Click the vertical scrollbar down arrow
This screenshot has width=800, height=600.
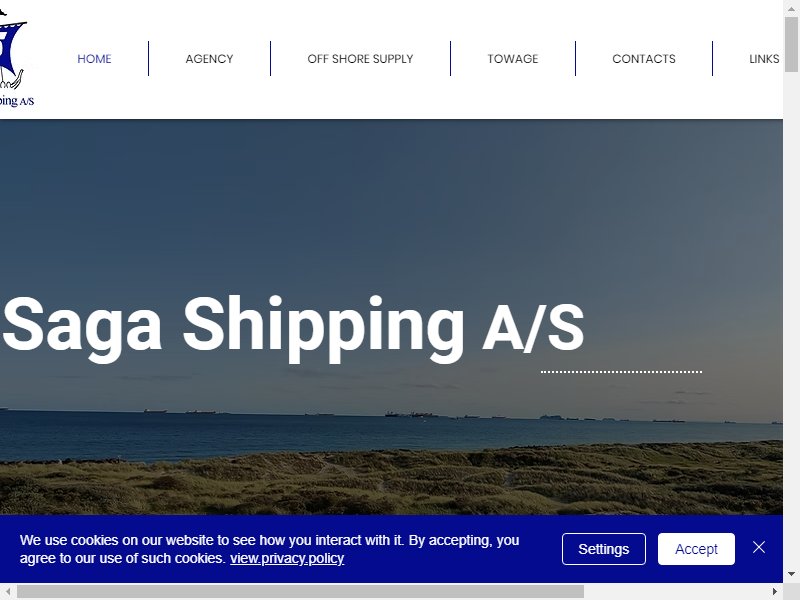(x=791, y=575)
